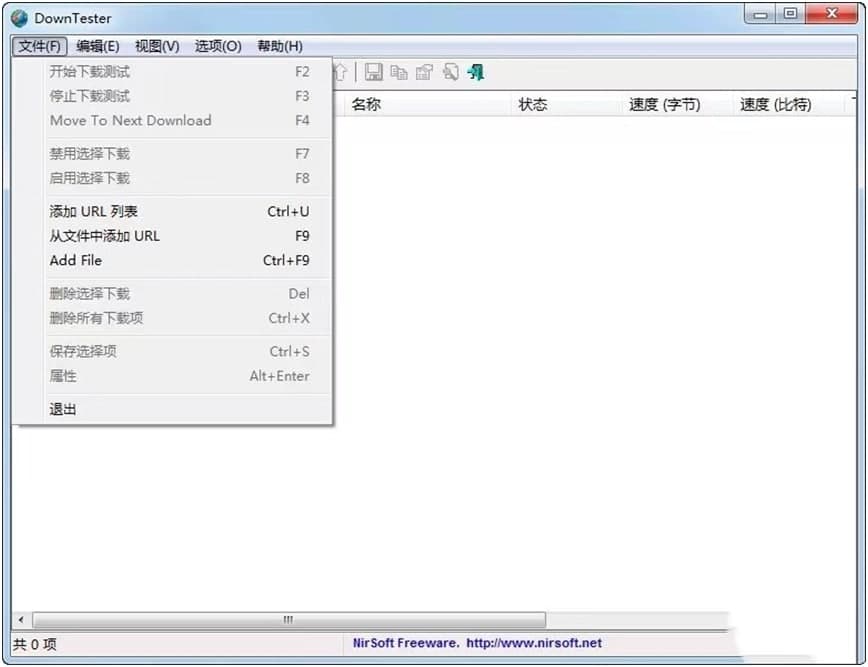Select 添加 URL 列表 menu entry
868x667 pixels.
[x=94, y=211]
